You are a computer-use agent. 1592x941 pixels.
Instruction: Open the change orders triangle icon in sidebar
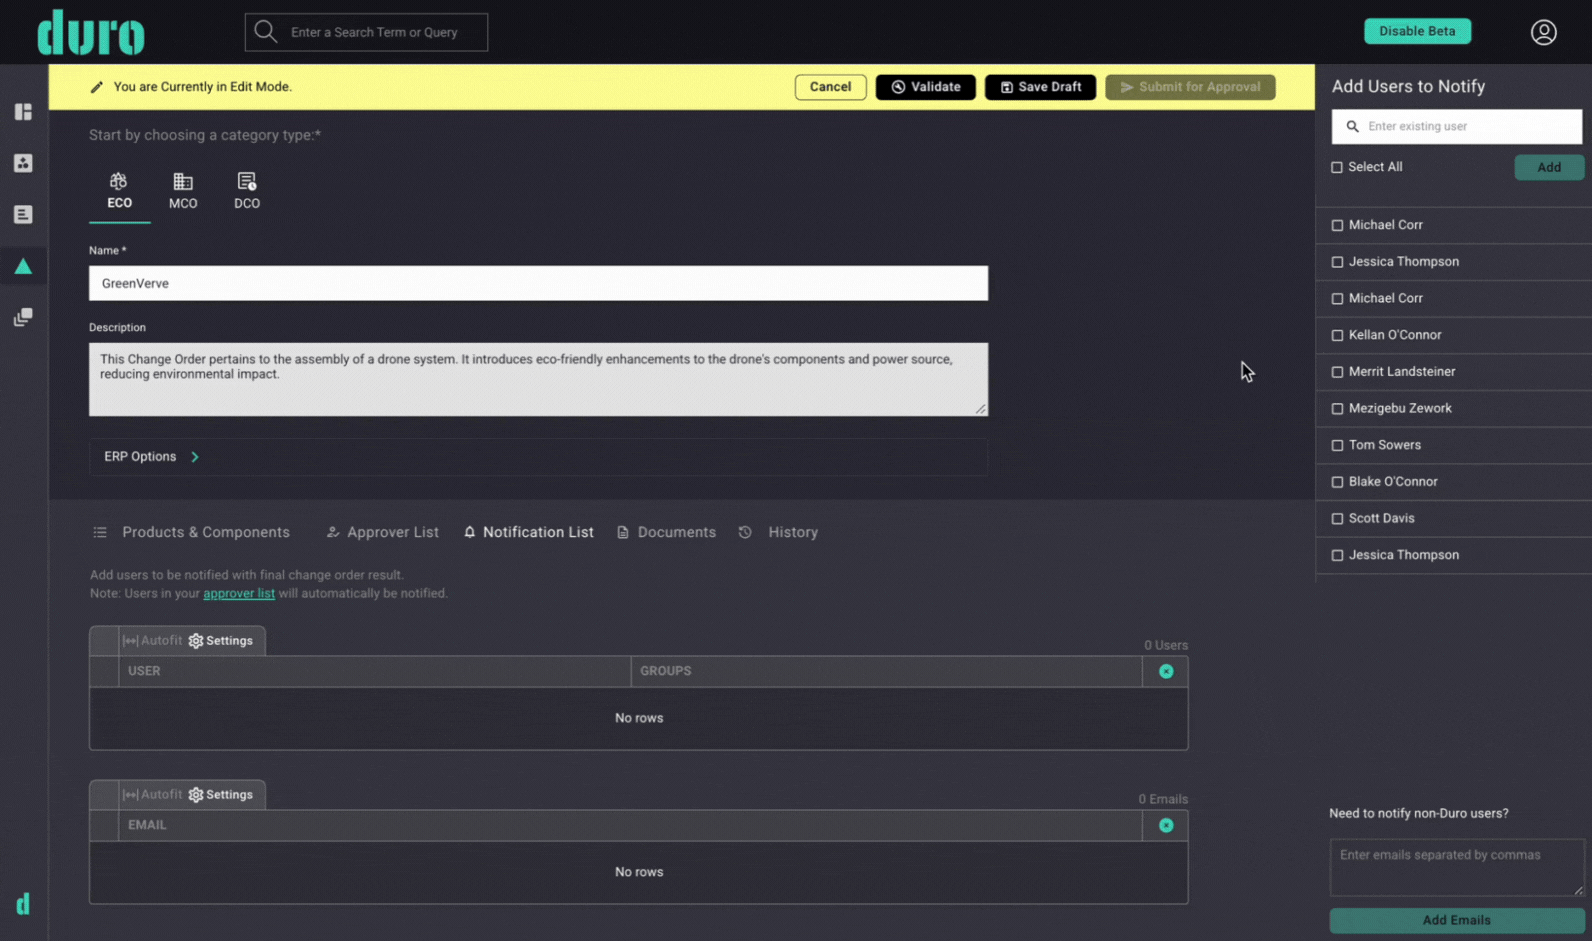click(23, 266)
